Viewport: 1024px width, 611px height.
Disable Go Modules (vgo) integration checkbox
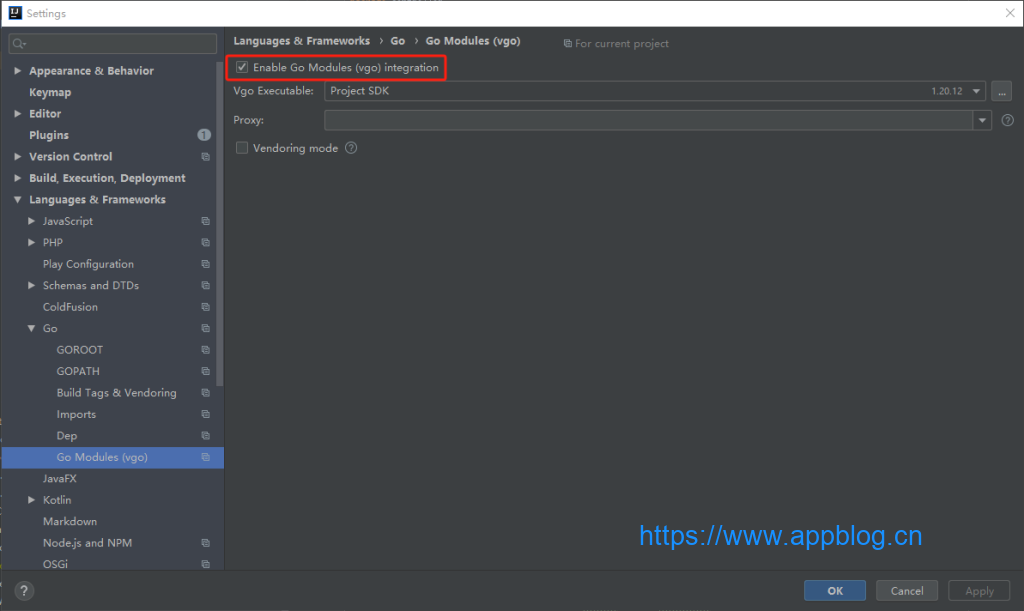click(x=242, y=68)
